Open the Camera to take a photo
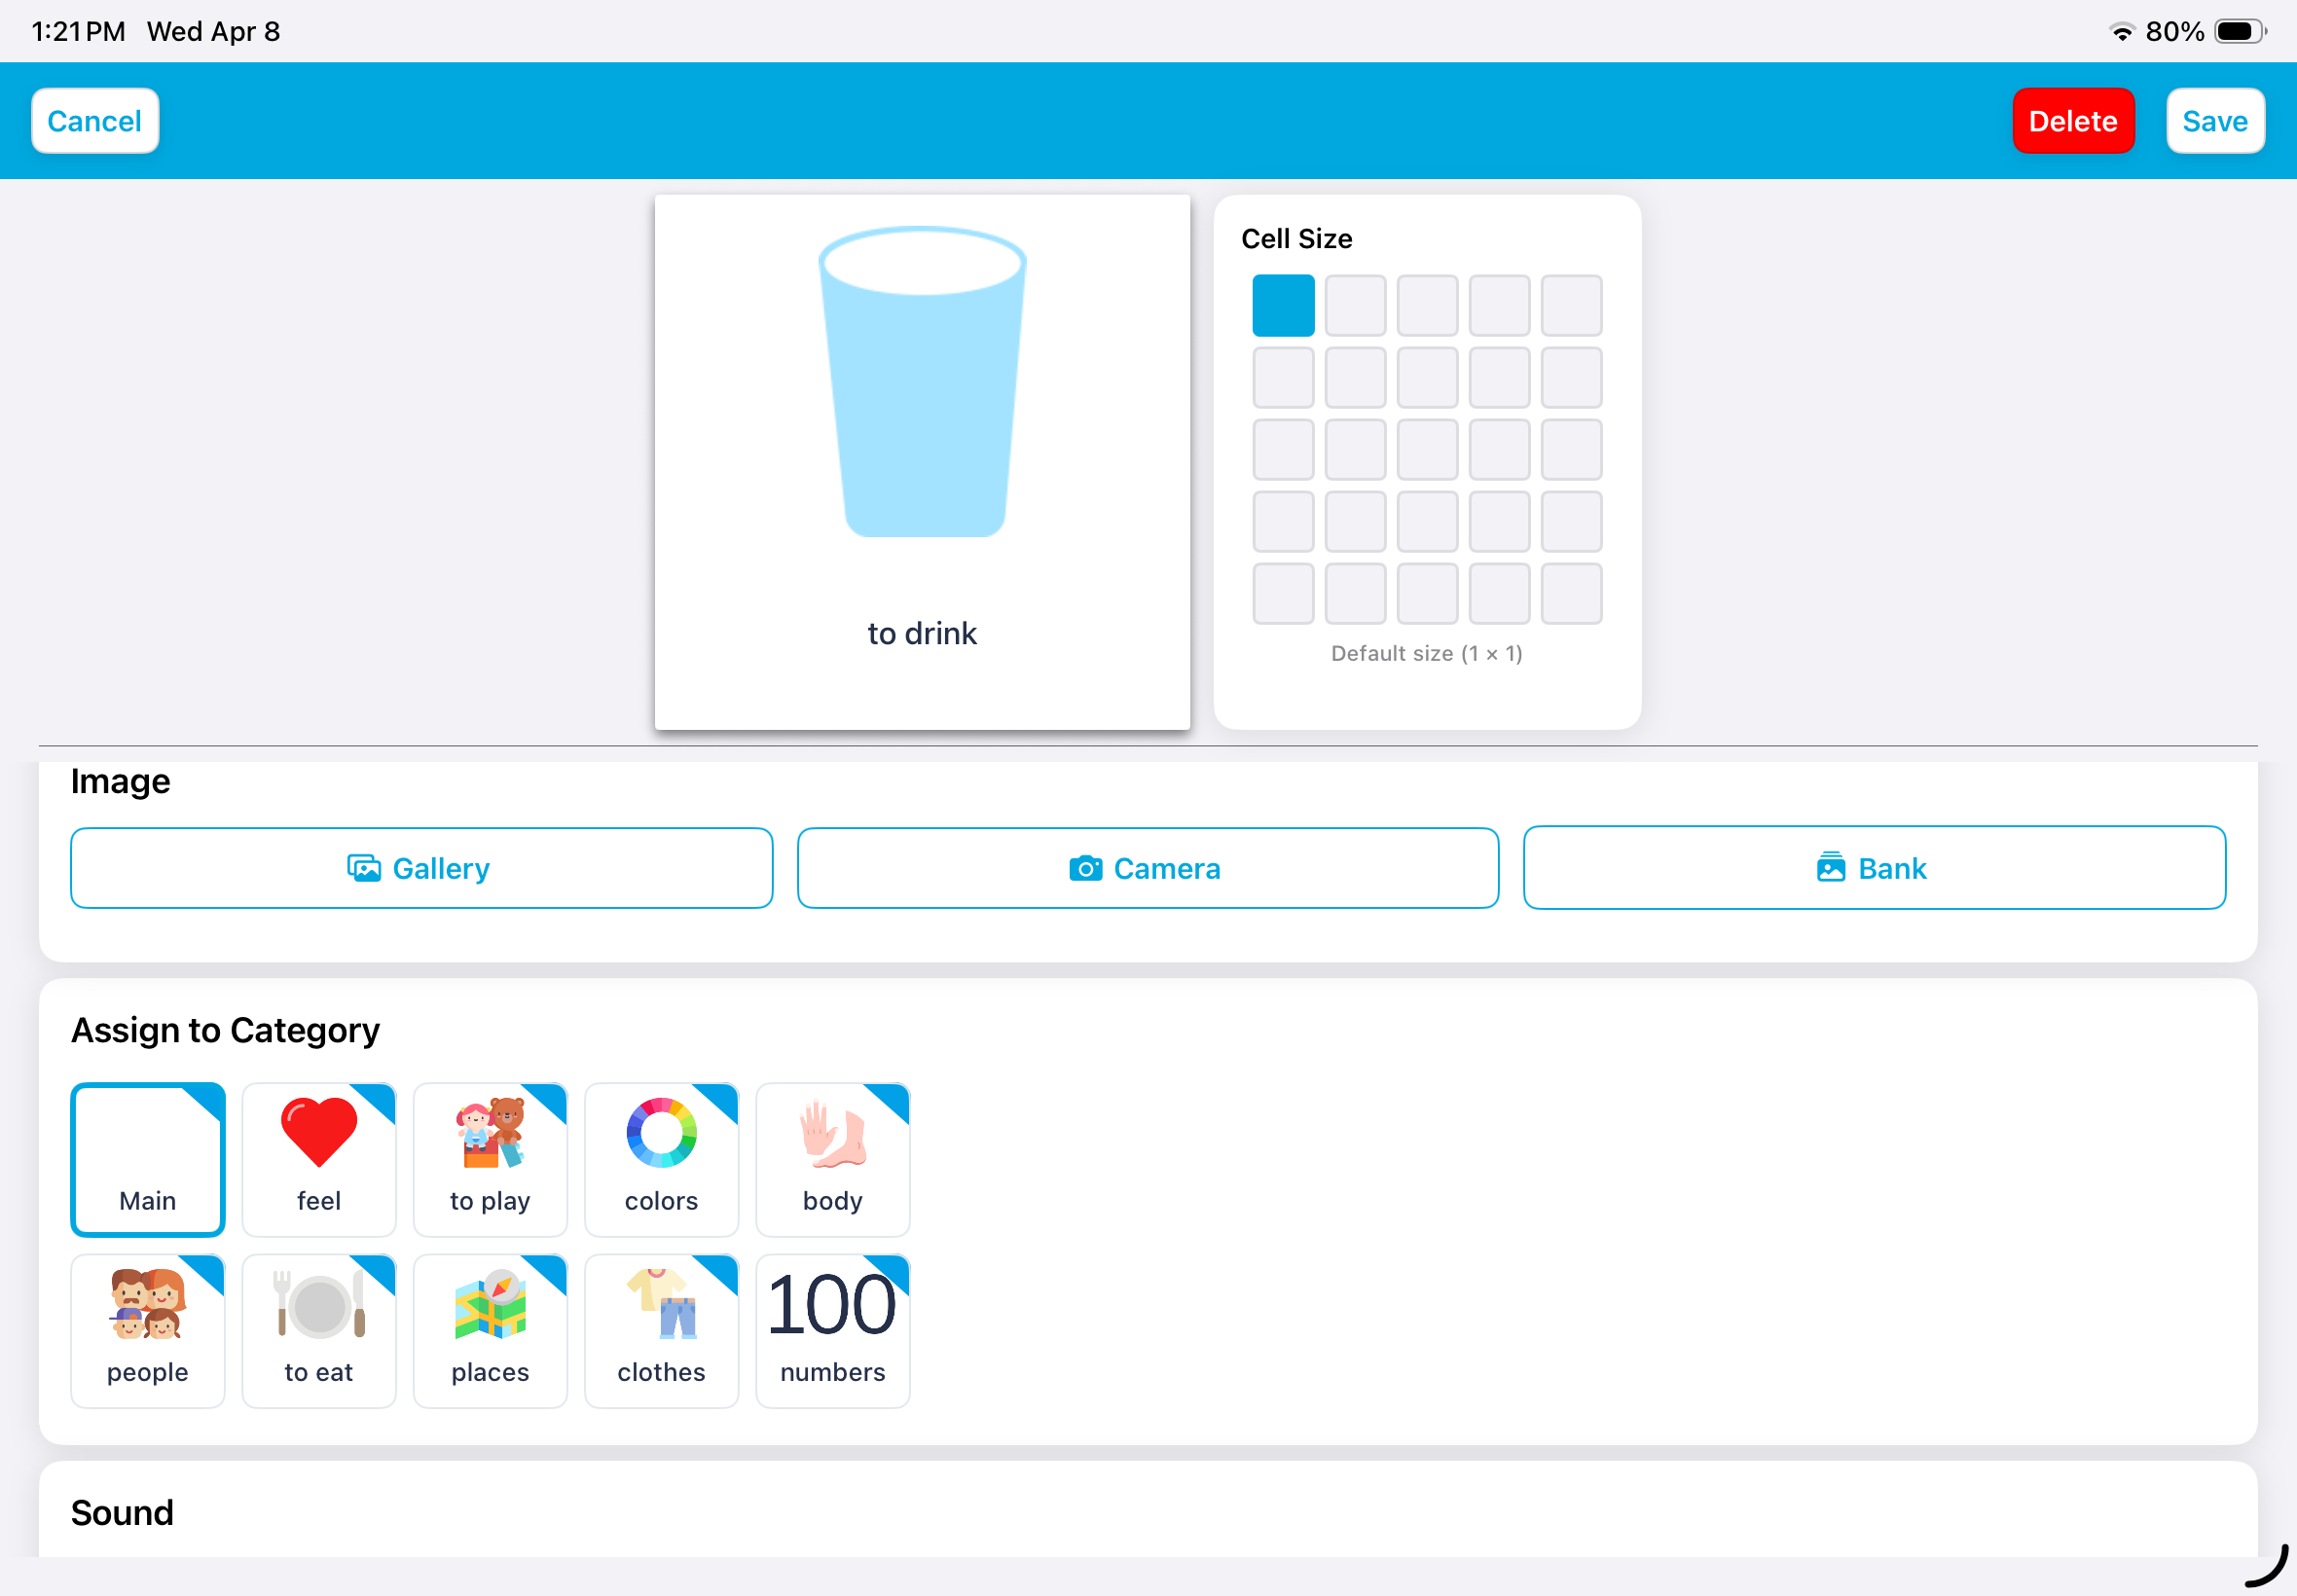Viewport: 2297px width, 1596px height. click(1147, 868)
